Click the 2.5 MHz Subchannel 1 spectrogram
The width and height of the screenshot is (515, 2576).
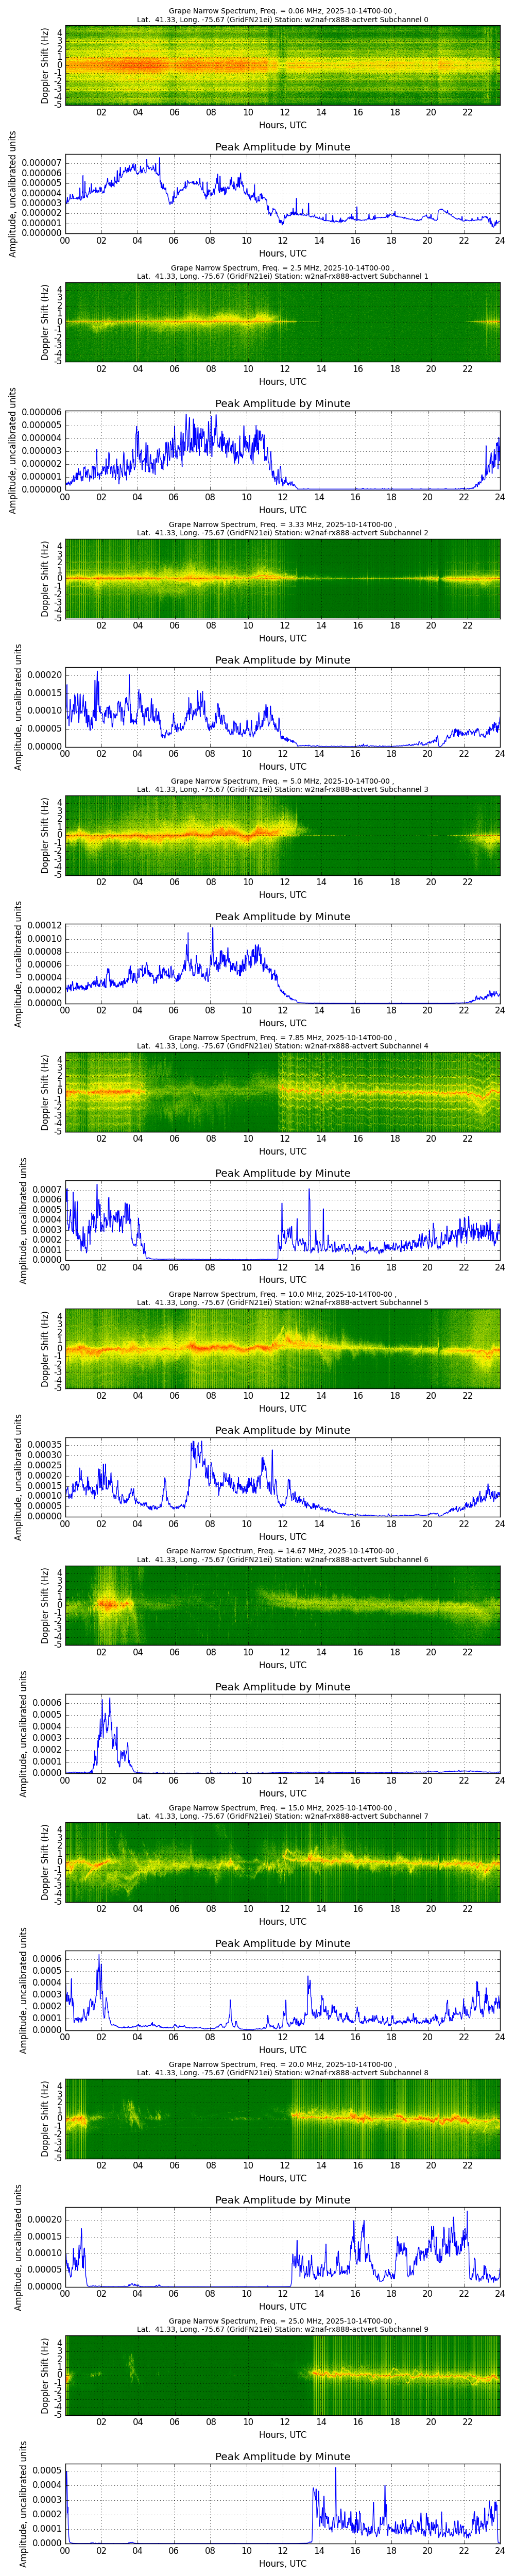pos(282,322)
